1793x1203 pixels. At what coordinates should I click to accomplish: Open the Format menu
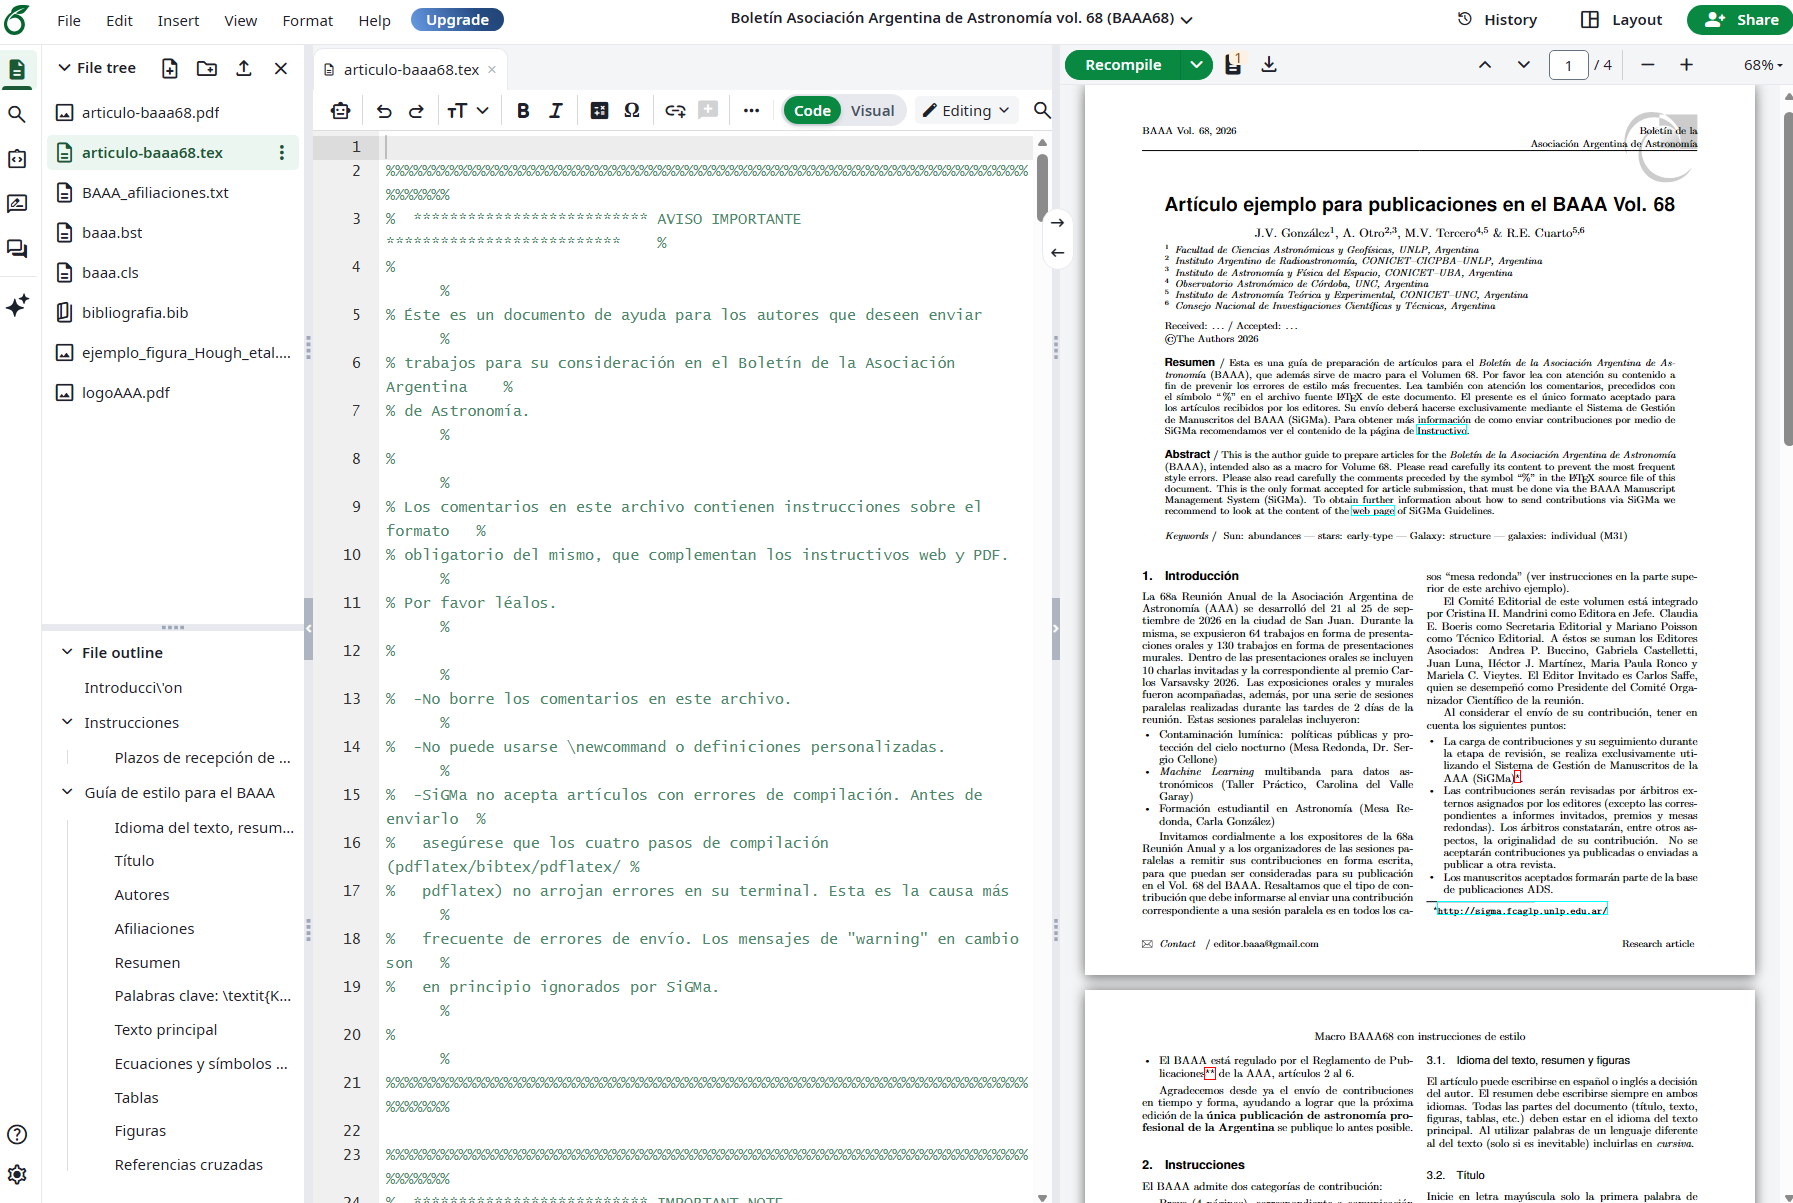pyautogui.click(x=308, y=20)
